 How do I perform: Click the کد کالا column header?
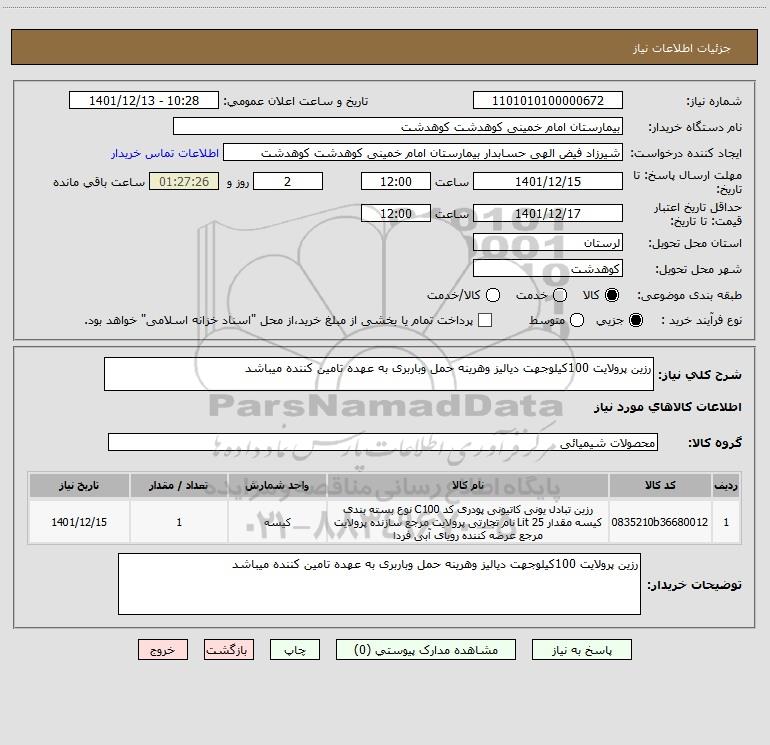point(660,485)
